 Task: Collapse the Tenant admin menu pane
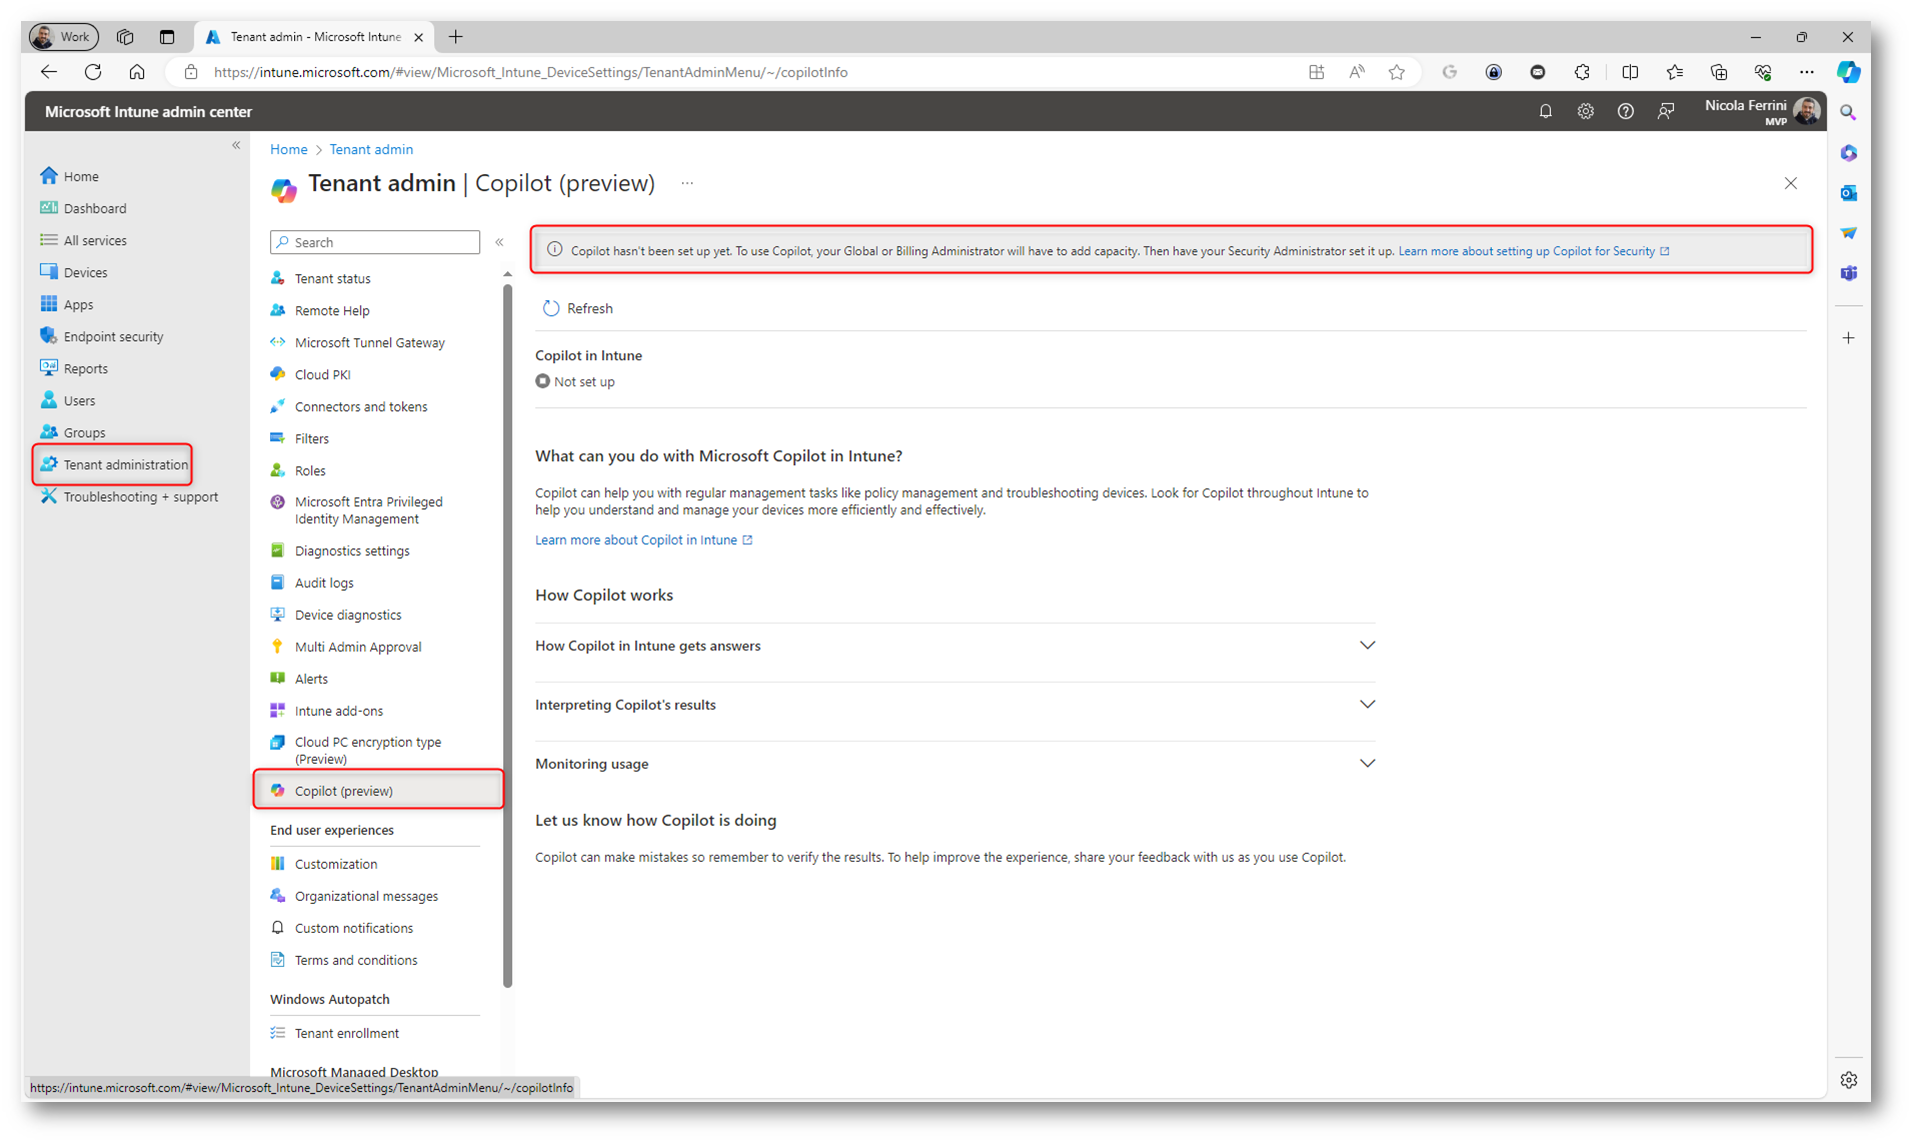point(499,242)
